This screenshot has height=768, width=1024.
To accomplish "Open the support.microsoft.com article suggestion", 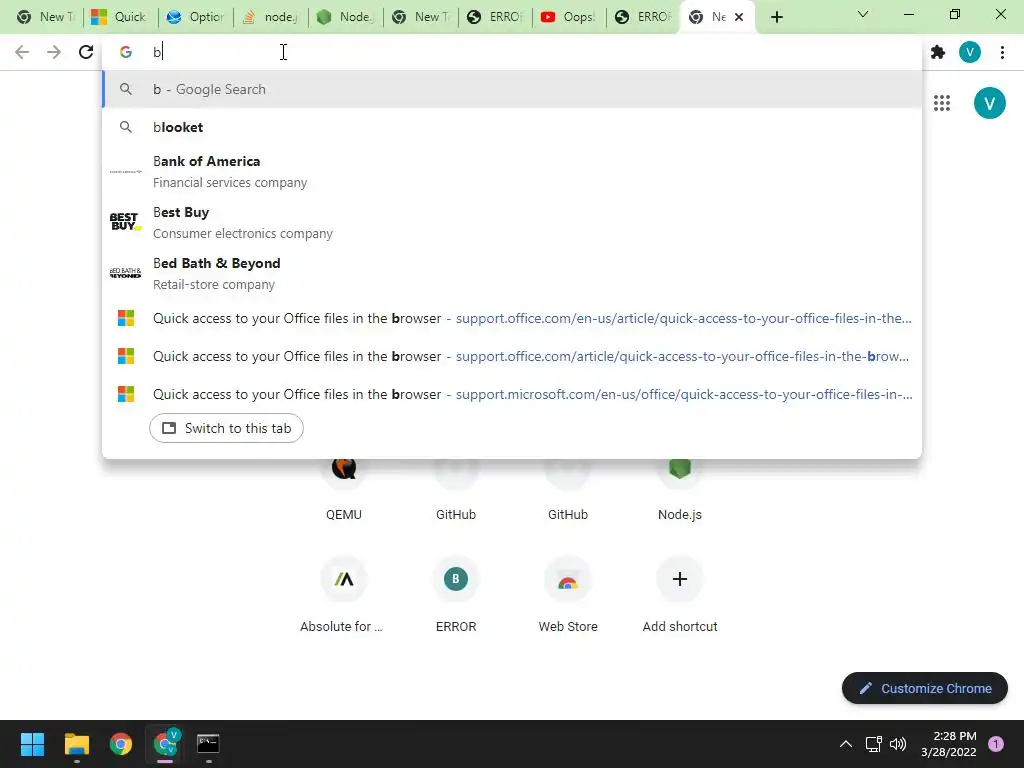I will 512,394.
